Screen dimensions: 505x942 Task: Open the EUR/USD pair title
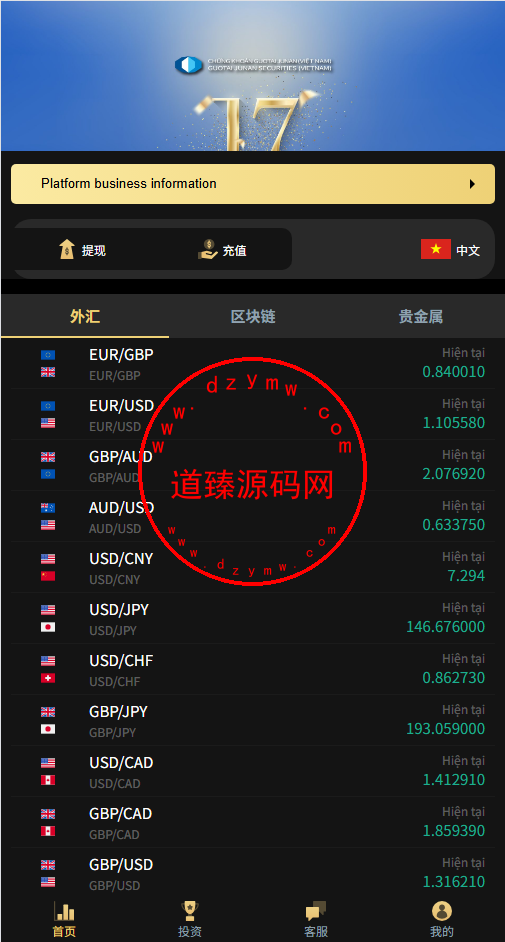tap(121, 406)
